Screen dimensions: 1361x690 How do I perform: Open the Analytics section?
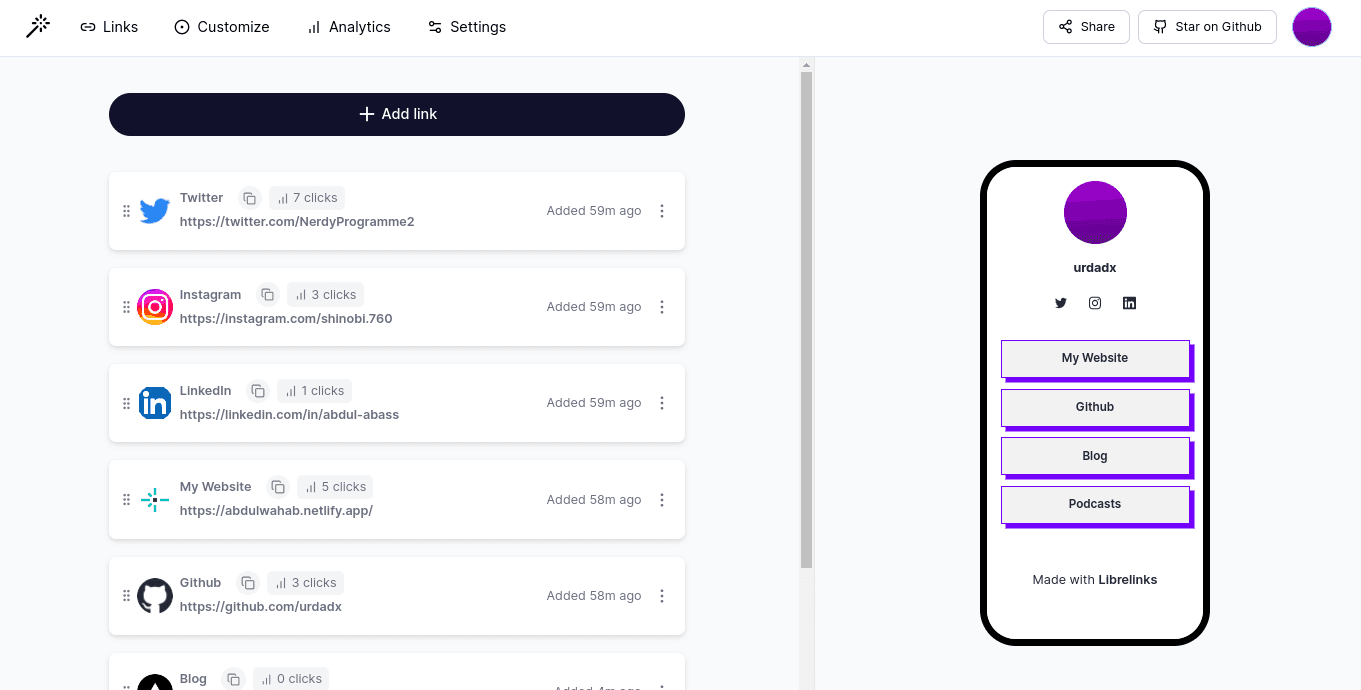point(348,27)
